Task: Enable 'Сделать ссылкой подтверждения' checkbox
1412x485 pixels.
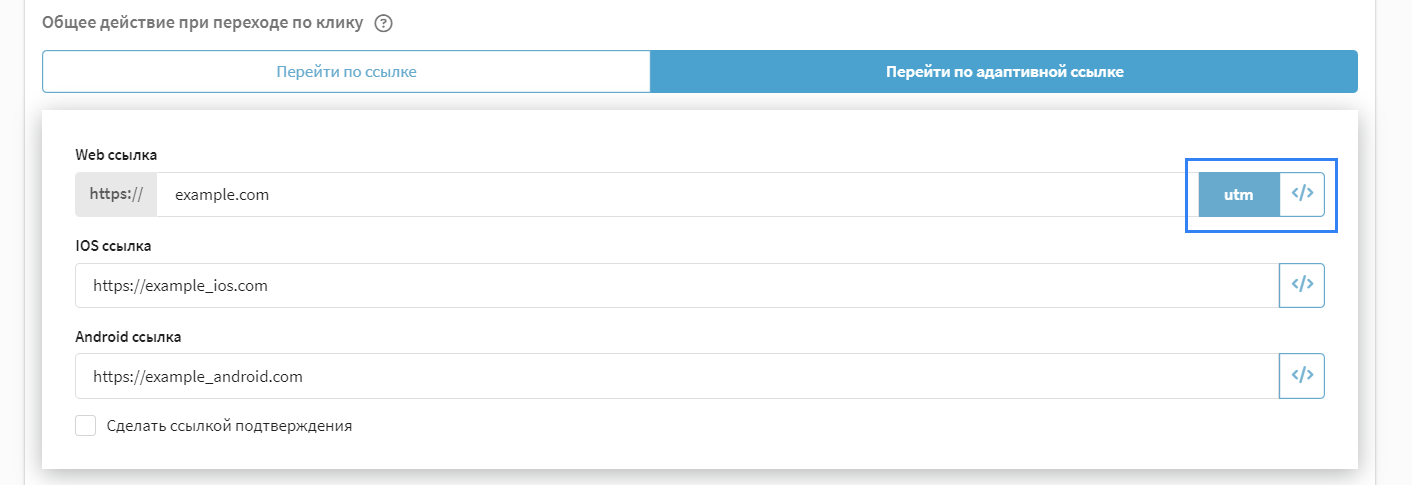Action: [86, 426]
